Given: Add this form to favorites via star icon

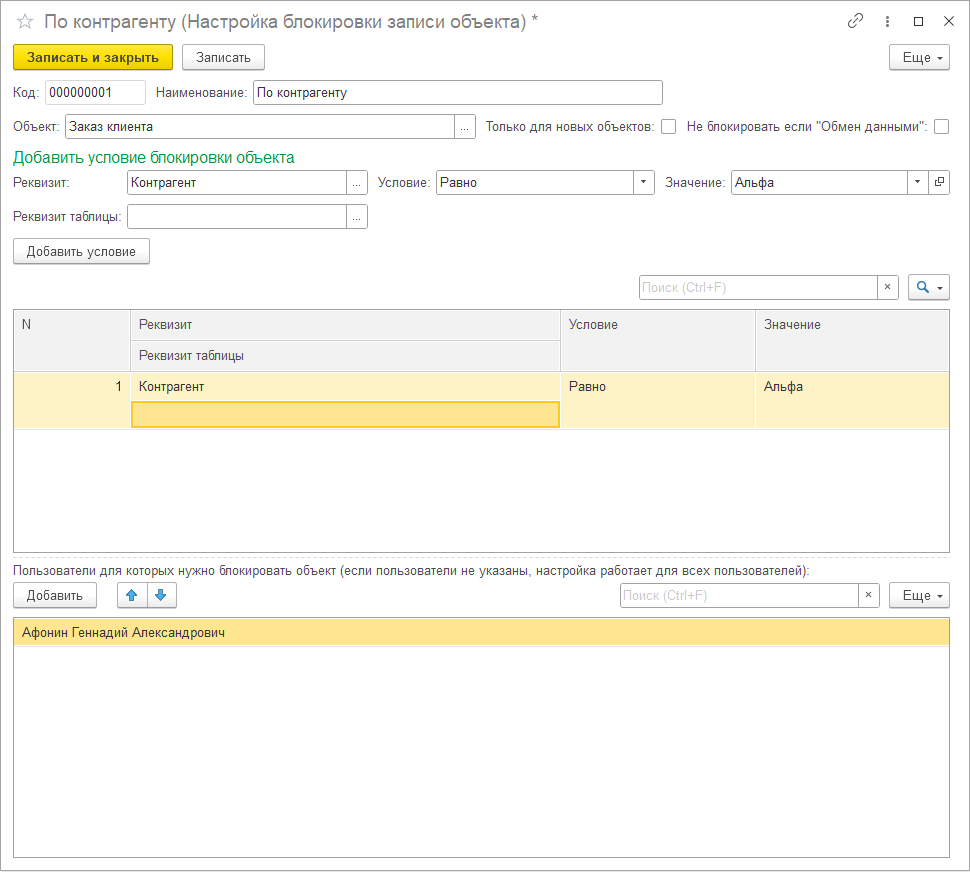Looking at the screenshot, I should coord(25,21).
